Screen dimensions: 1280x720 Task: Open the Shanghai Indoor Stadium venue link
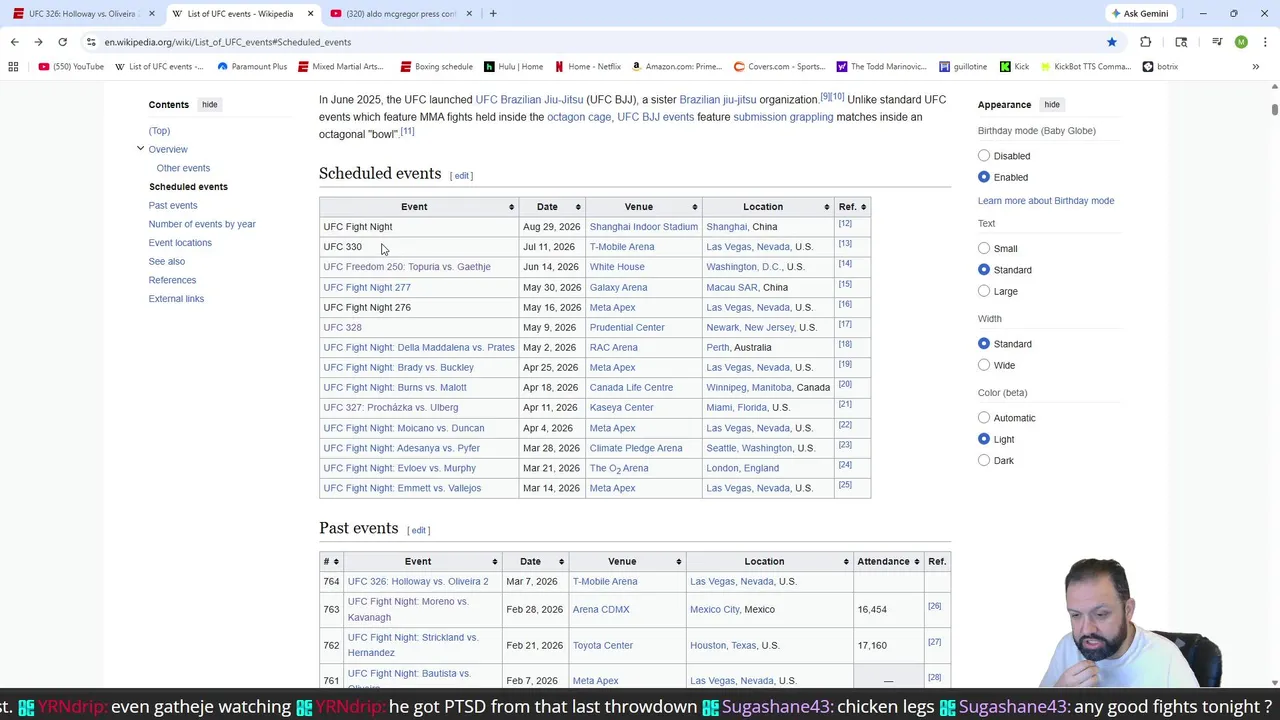point(643,227)
